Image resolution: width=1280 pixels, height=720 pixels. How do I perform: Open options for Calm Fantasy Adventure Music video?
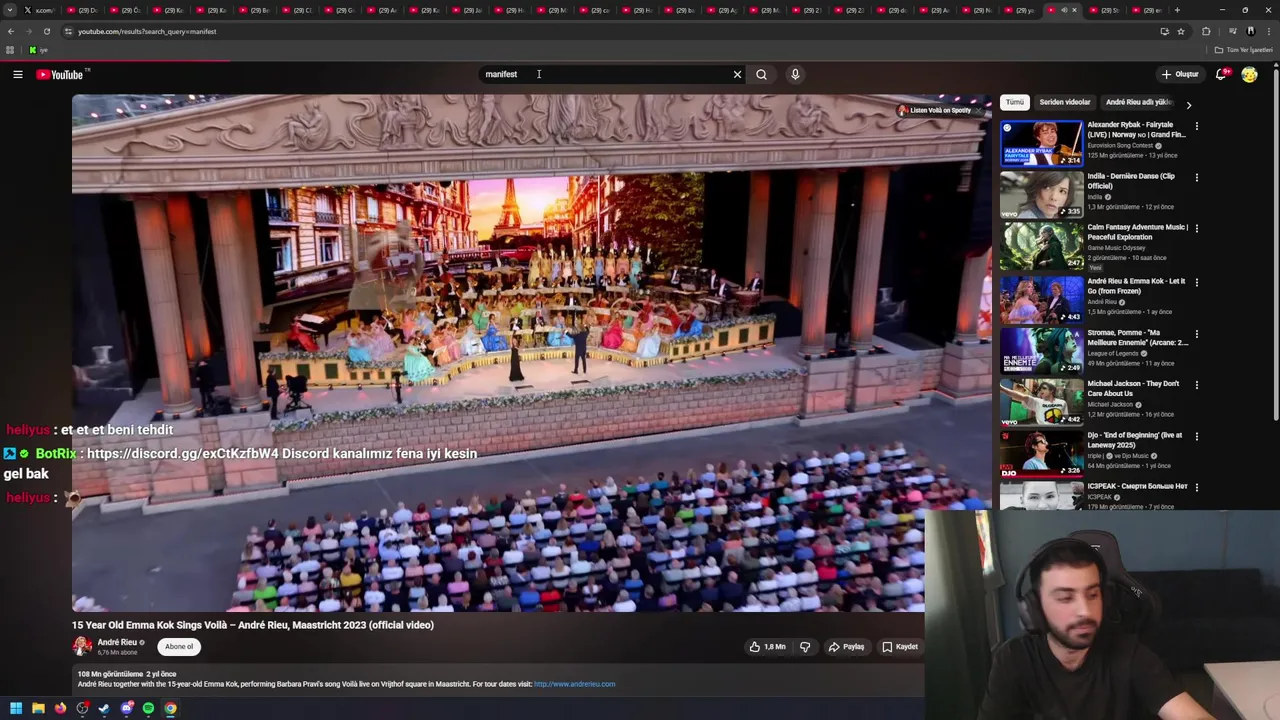1196,229
